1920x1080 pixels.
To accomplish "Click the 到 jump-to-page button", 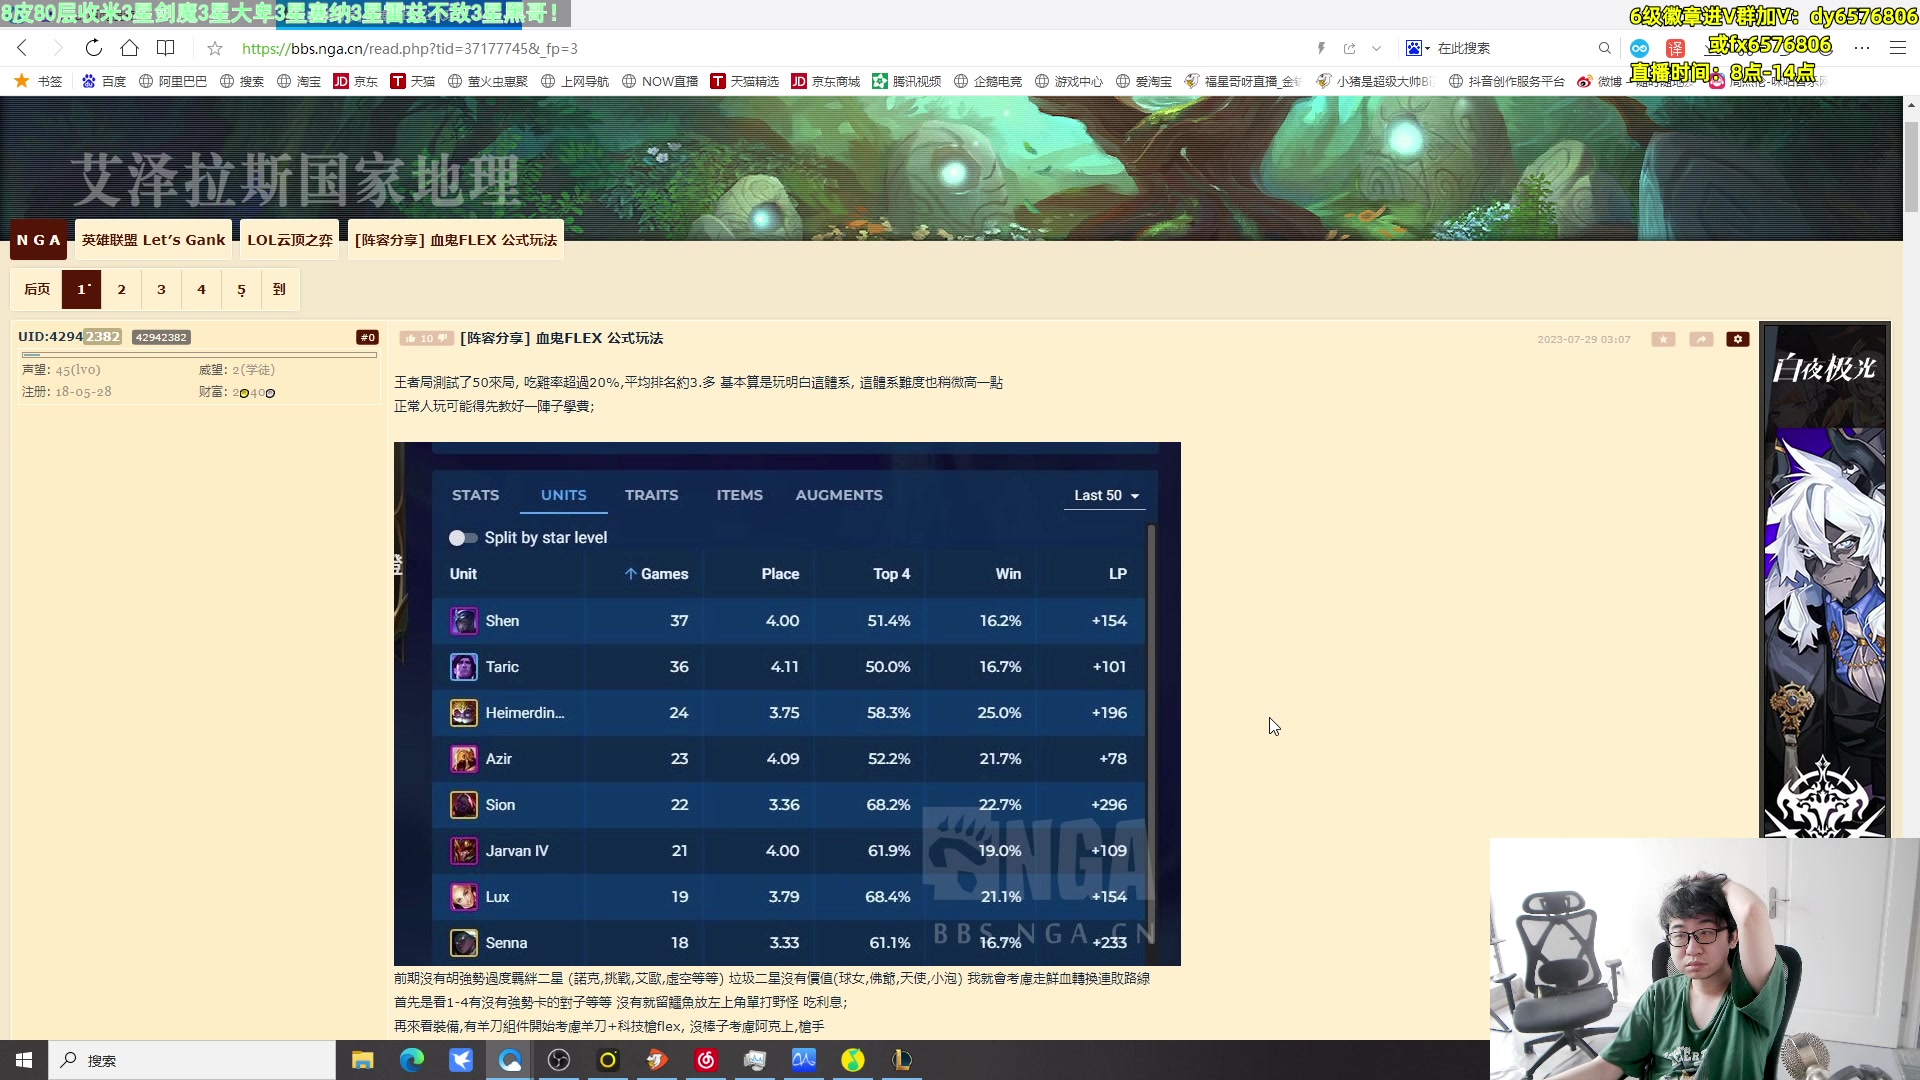I will coord(279,289).
